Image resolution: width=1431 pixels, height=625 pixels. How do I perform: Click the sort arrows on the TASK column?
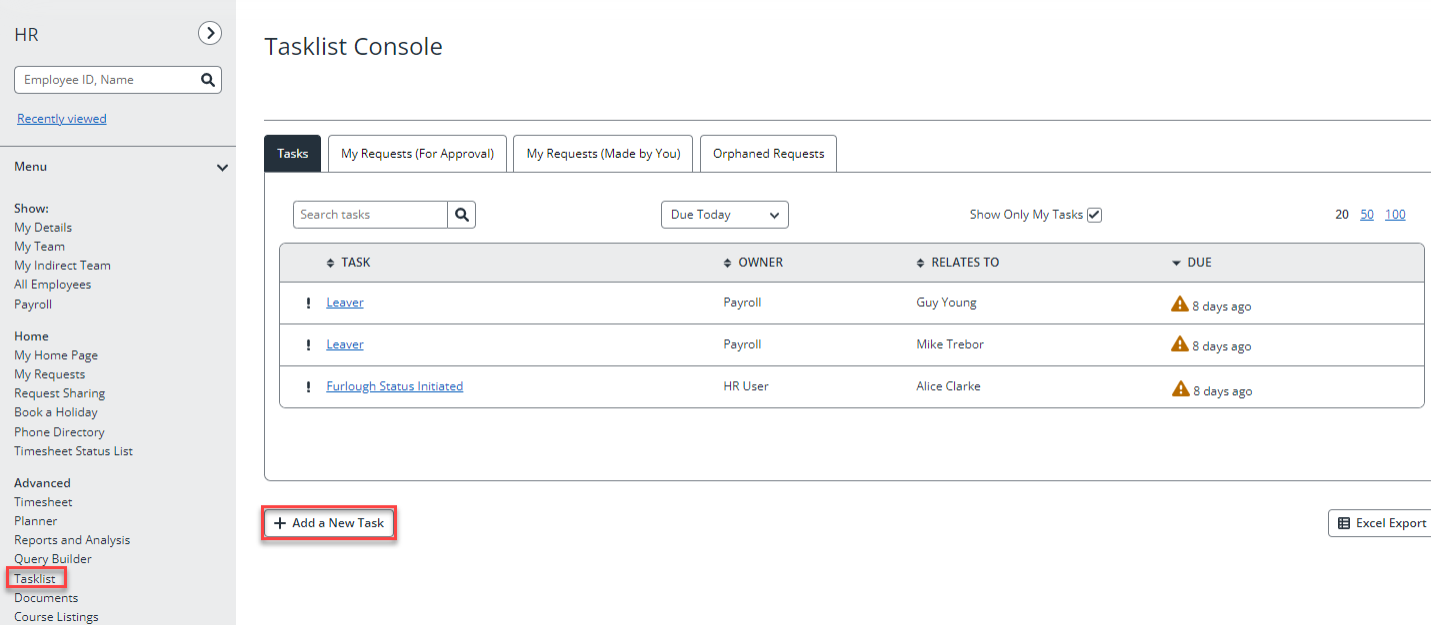[330, 262]
